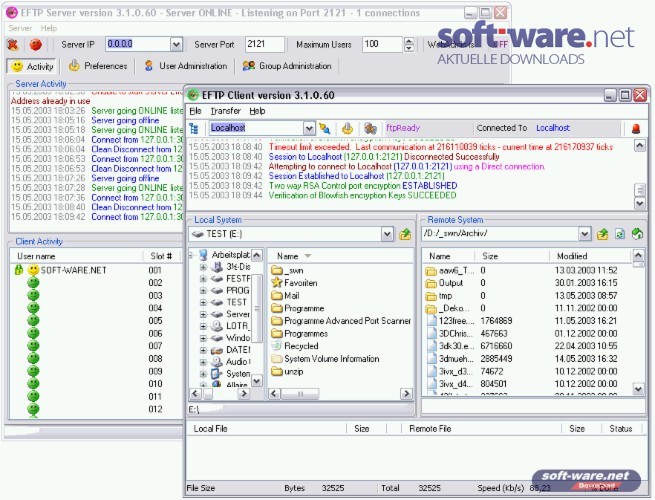The height and width of the screenshot is (500, 655).
Task: Expand the FESTF drive tree node
Action: click(203, 279)
